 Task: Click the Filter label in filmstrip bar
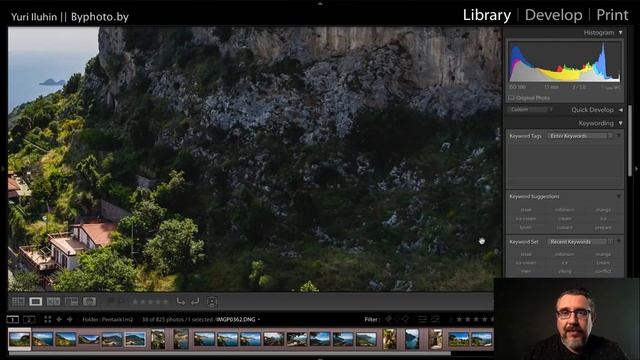tap(371, 319)
